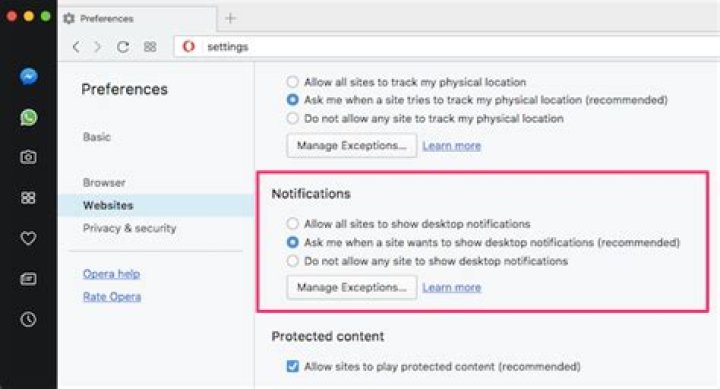Go forward with the toolbar forward arrow
Viewport: 720px width, 389px height.
[x=97, y=47]
